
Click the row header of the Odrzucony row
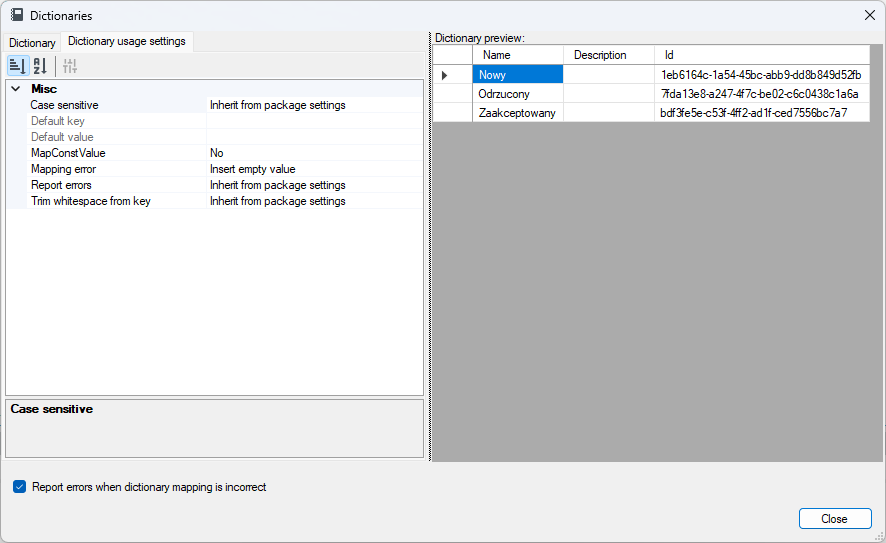coord(453,94)
